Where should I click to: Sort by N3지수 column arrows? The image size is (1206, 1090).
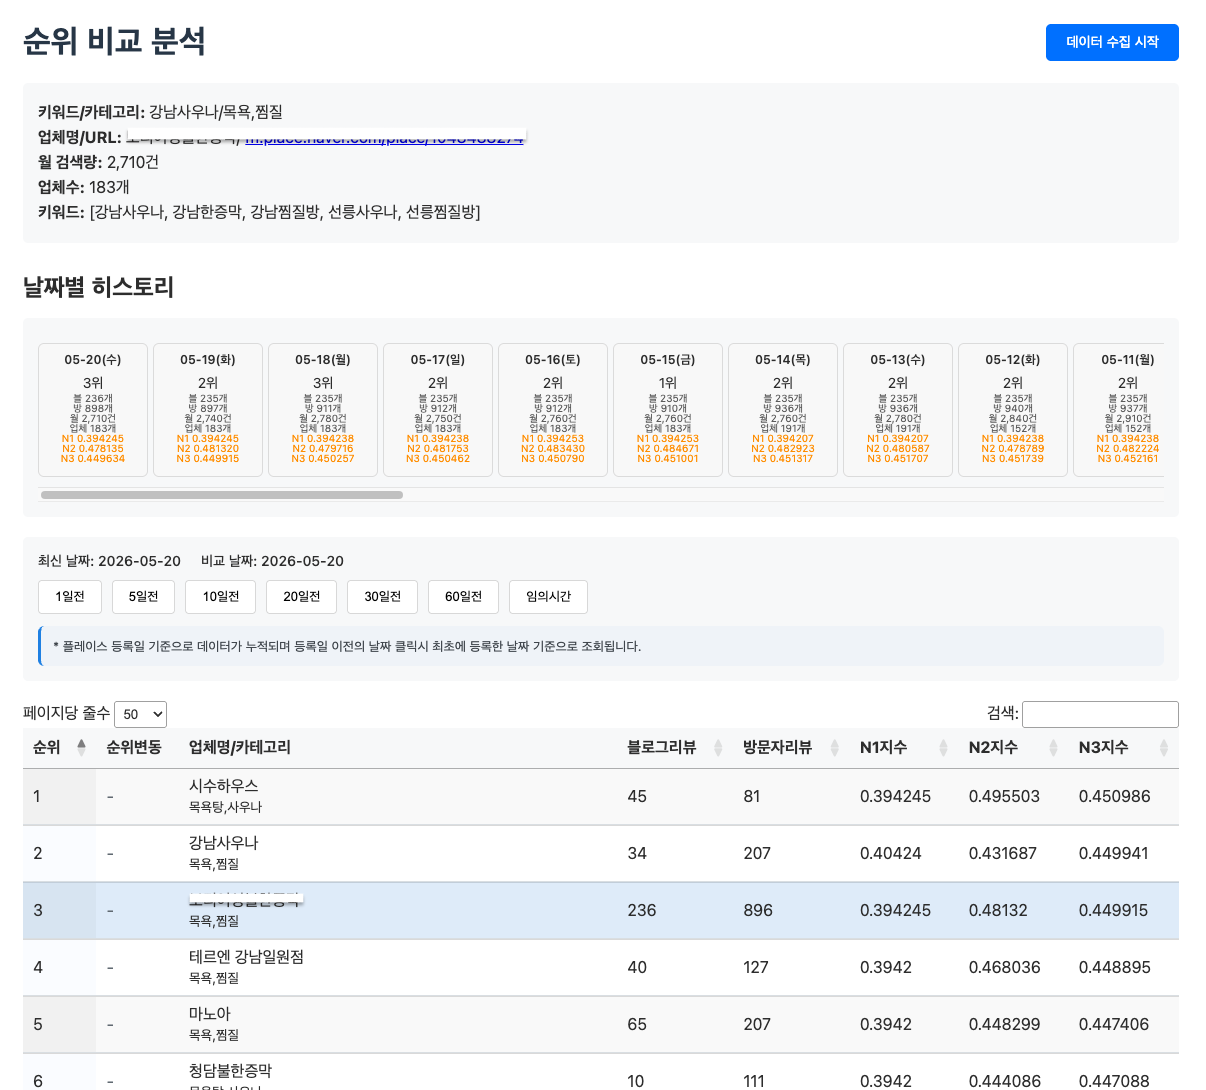tap(1163, 748)
